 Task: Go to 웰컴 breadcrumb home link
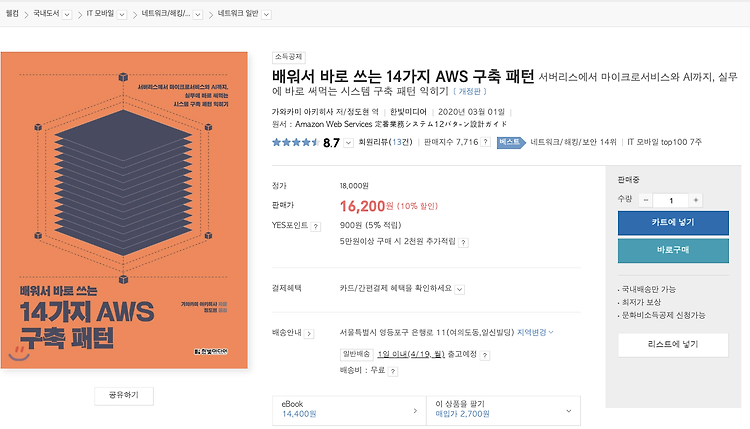[12, 14]
